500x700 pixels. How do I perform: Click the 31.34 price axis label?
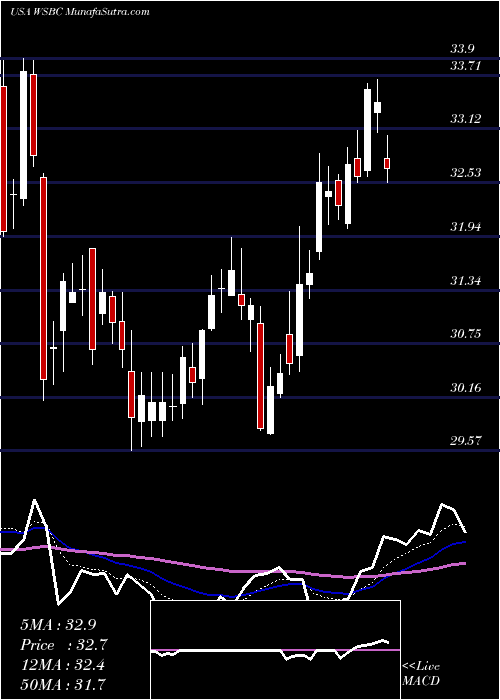tap(466, 281)
